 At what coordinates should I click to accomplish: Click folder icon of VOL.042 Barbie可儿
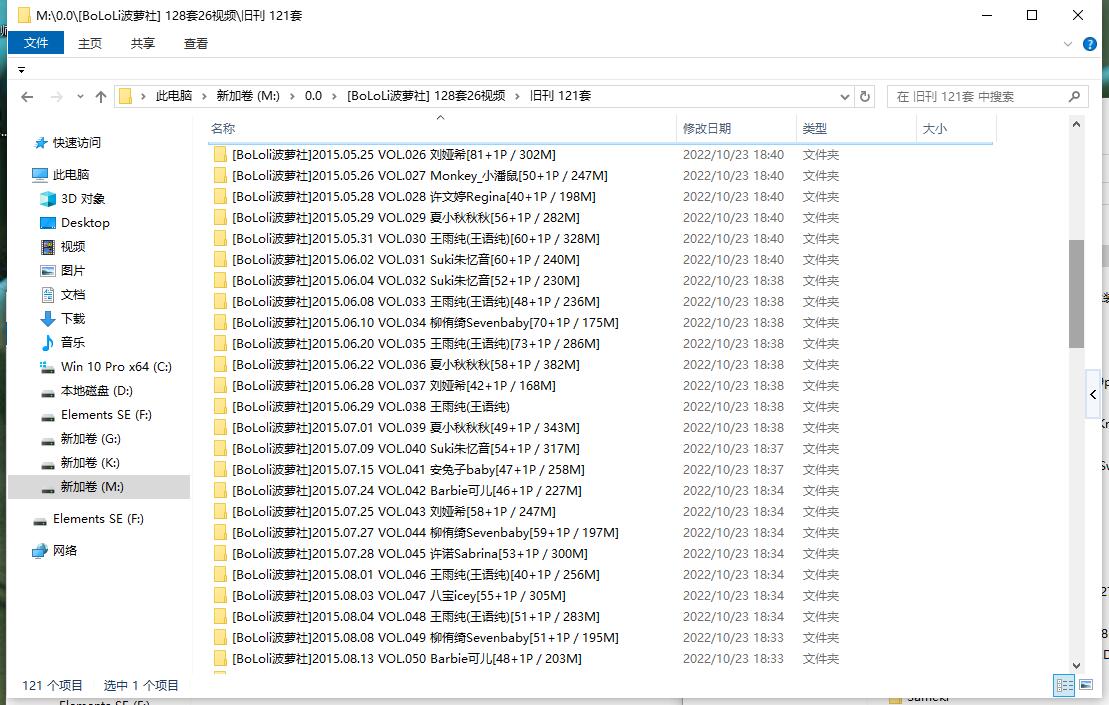[220, 491]
